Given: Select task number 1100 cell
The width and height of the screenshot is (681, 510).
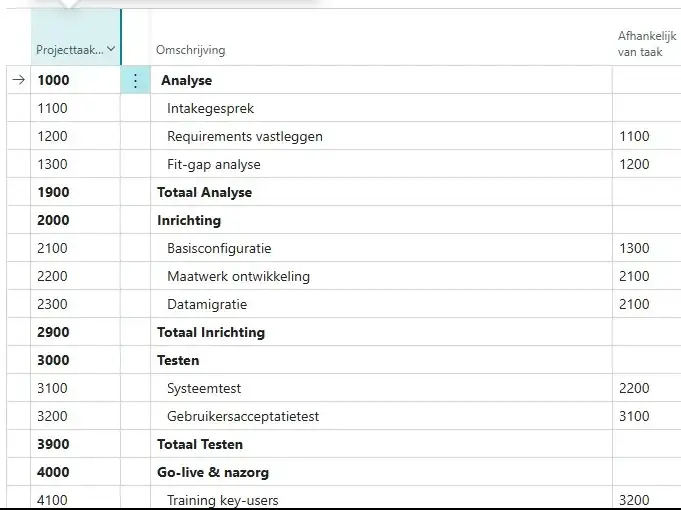Looking at the screenshot, I should (x=76, y=108).
